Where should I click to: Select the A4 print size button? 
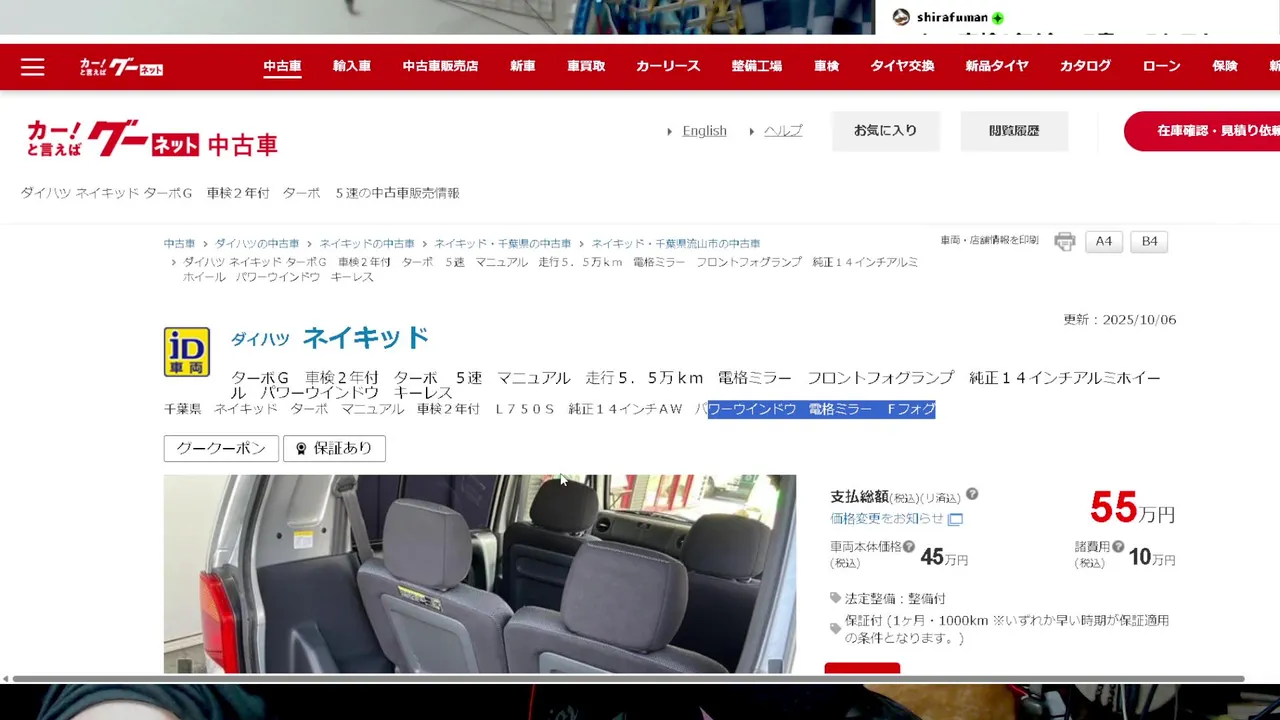[x=1104, y=242]
